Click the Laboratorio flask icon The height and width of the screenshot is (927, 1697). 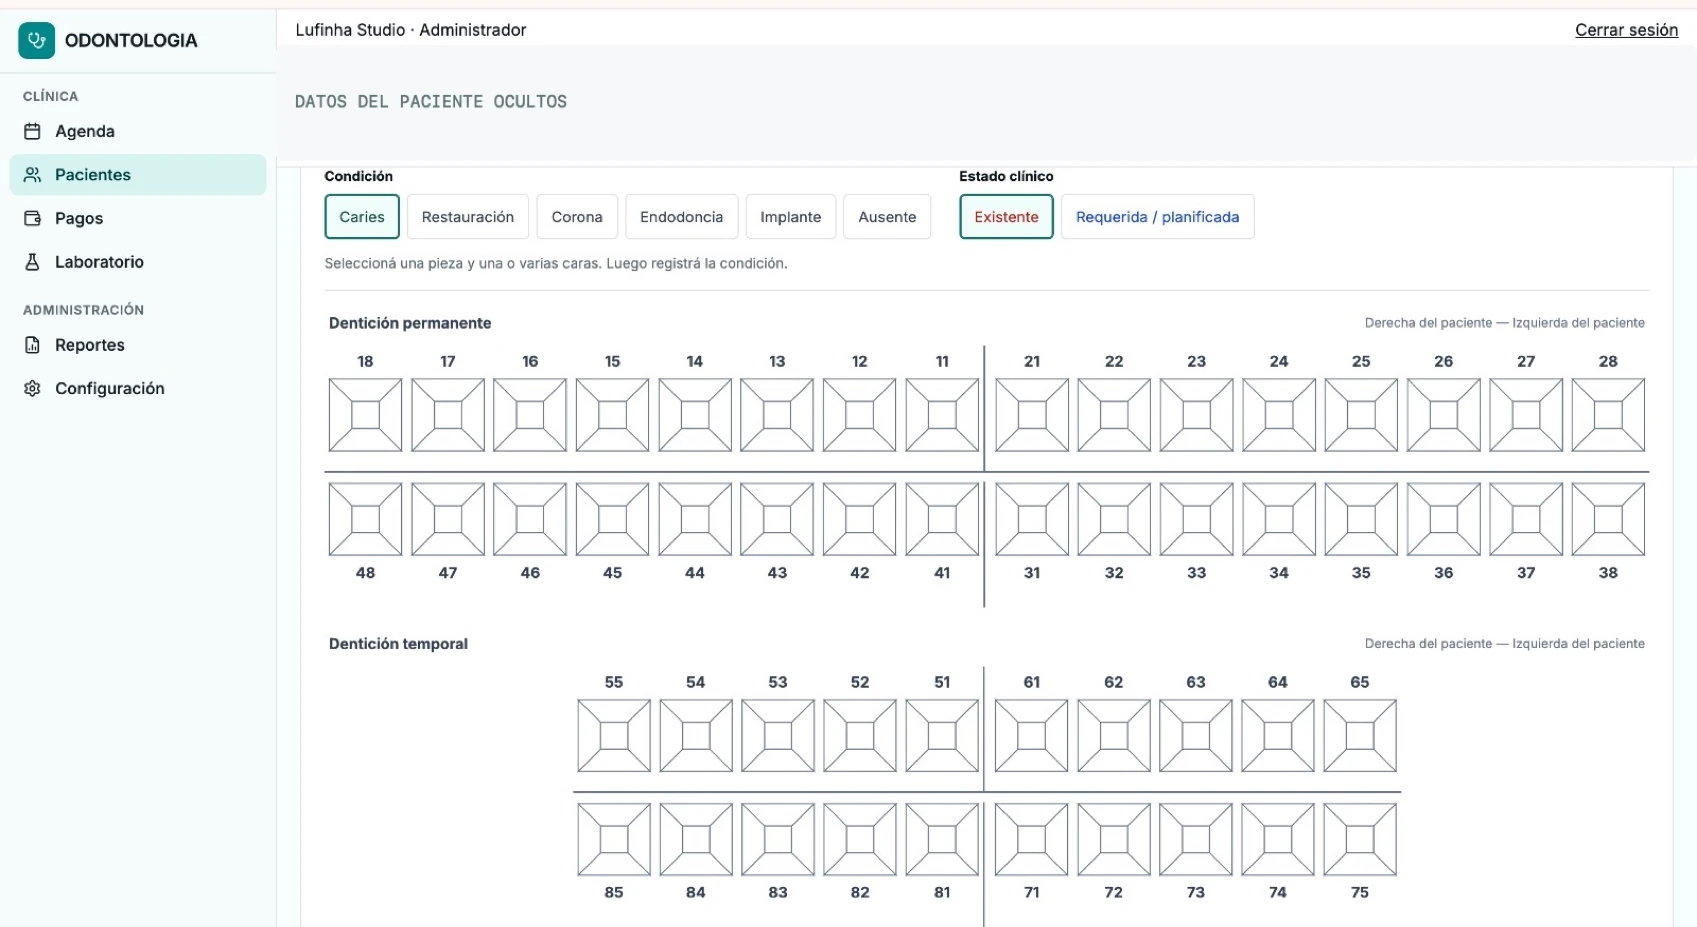[32, 262]
